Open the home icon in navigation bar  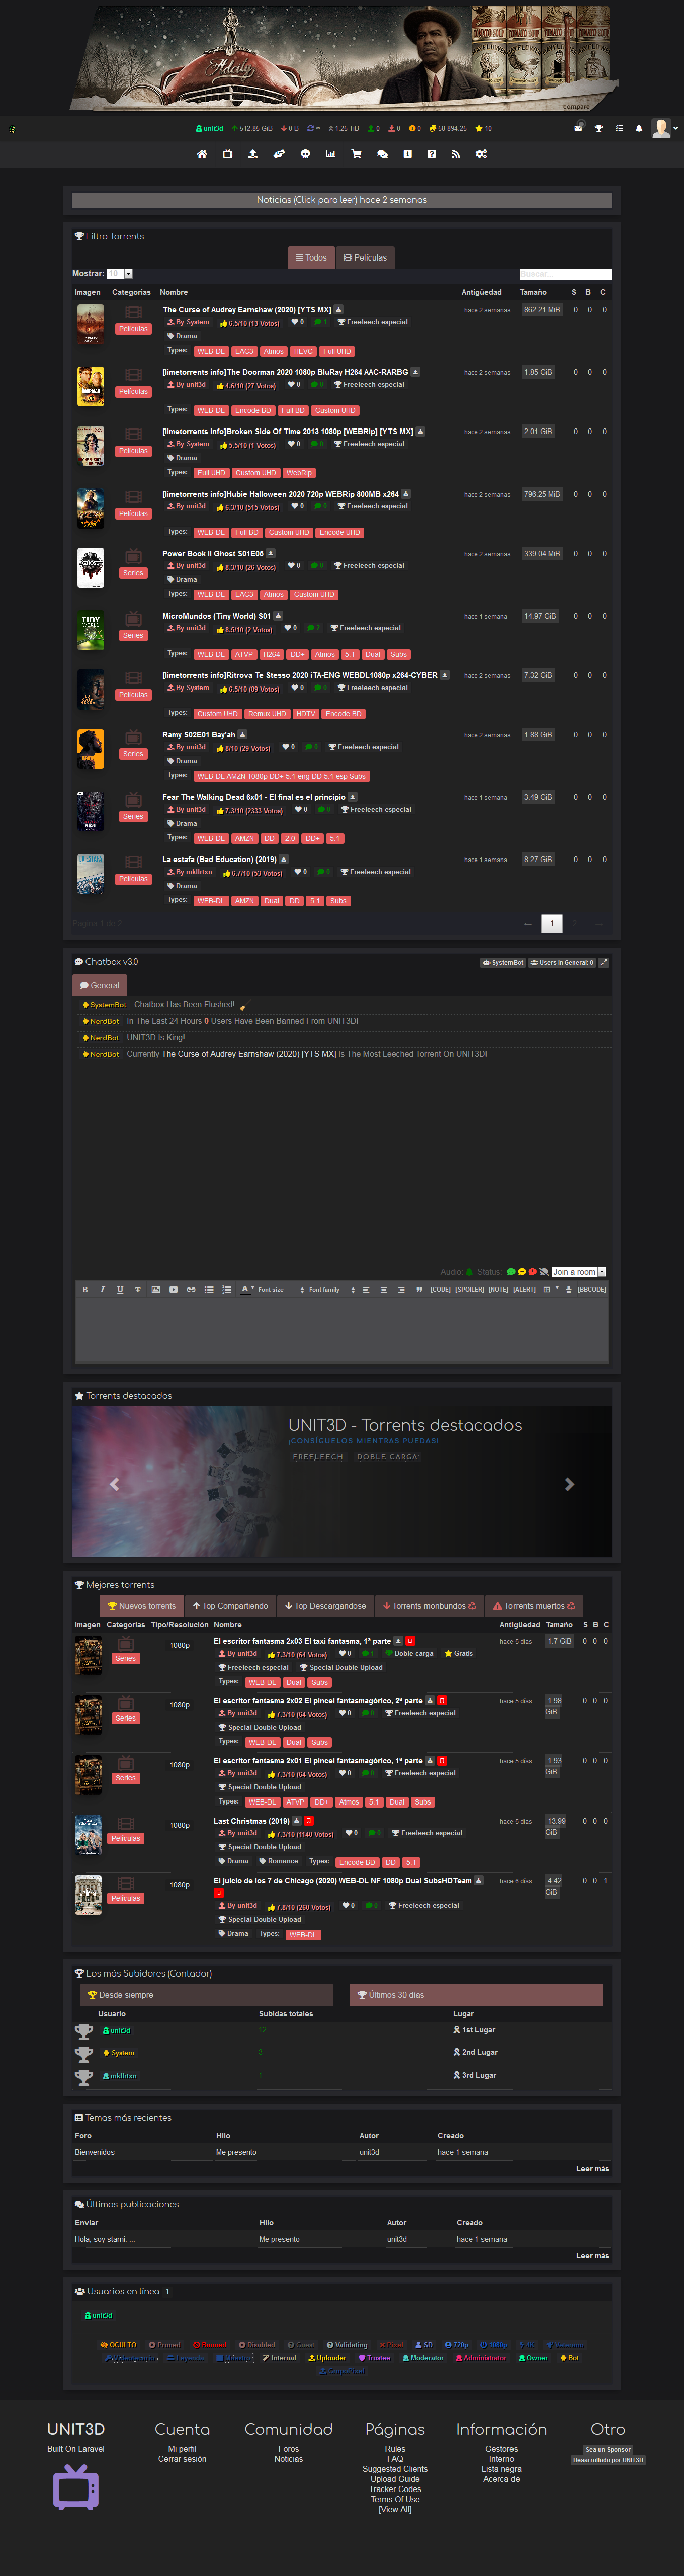[x=202, y=154]
